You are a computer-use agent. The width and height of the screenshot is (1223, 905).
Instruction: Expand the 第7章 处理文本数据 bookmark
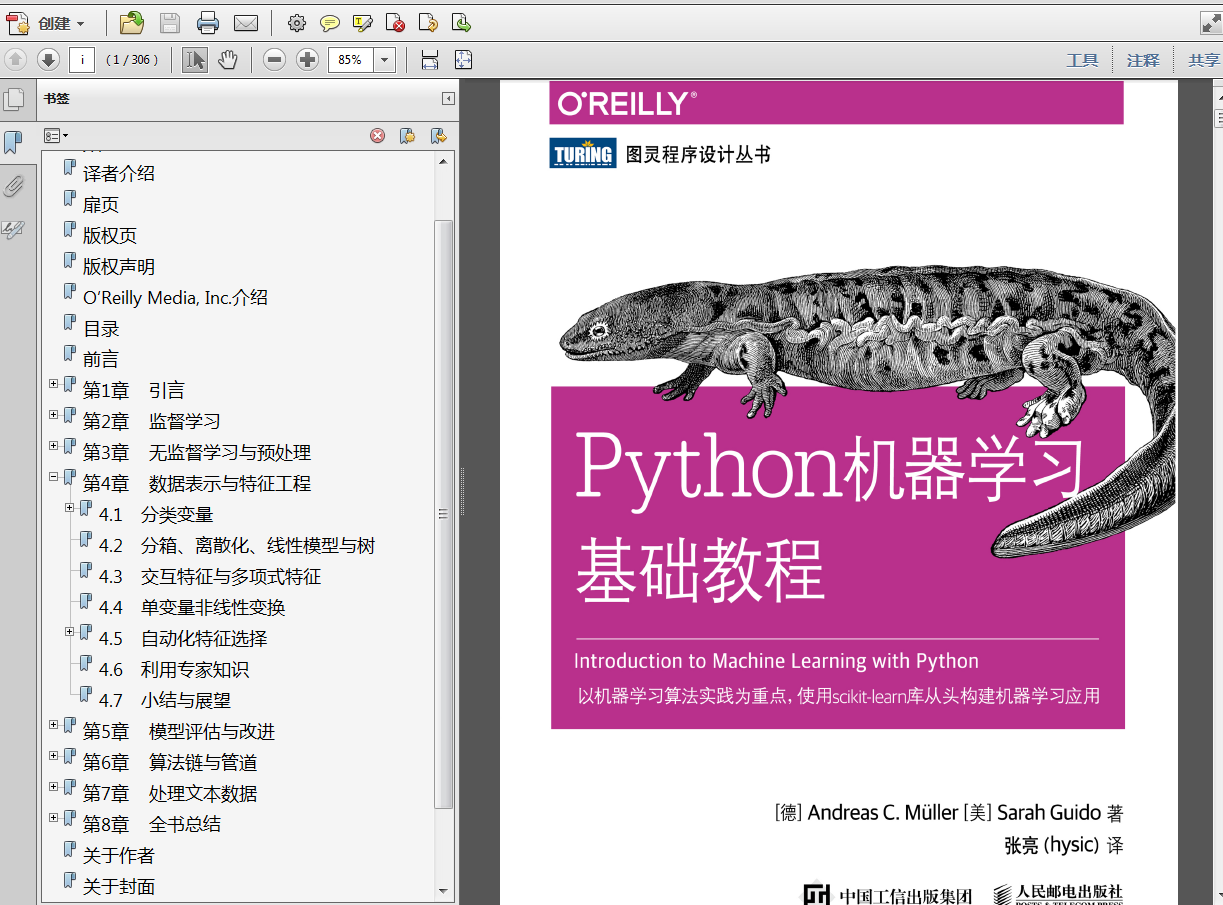54,787
